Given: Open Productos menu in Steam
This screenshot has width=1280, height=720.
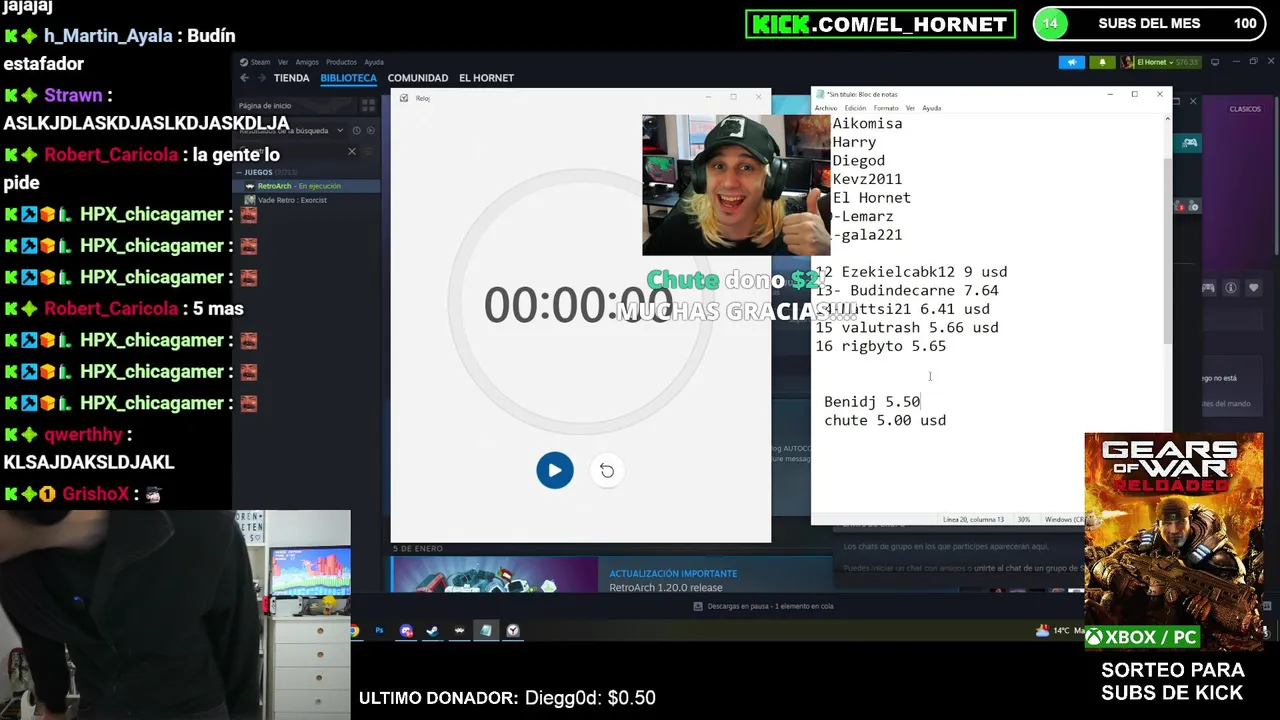Looking at the screenshot, I should click(341, 62).
